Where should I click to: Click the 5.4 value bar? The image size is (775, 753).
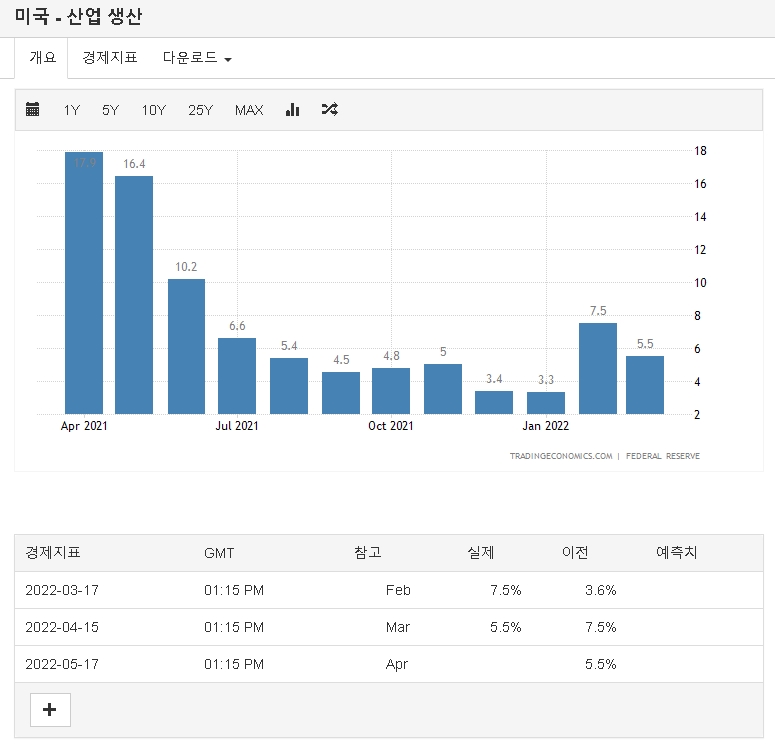(x=289, y=386)
